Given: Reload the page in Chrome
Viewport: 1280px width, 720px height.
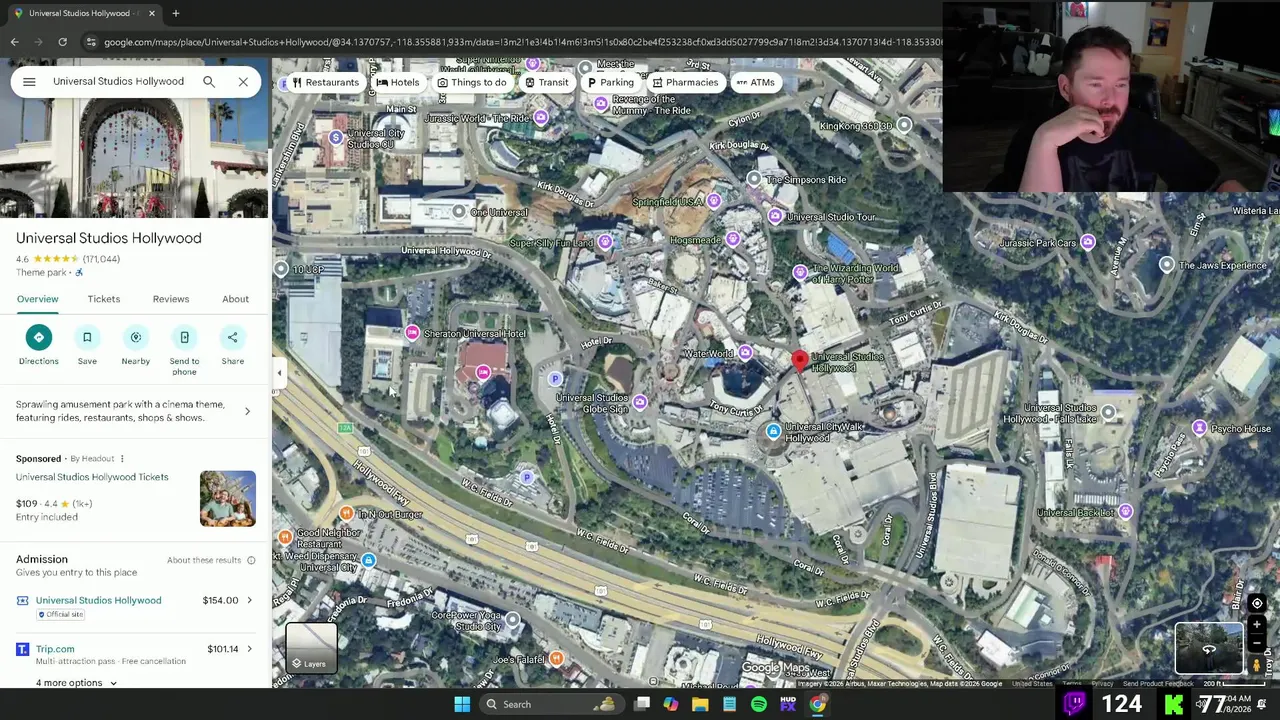Looking at the screenshot, I should tap(62, 42).
